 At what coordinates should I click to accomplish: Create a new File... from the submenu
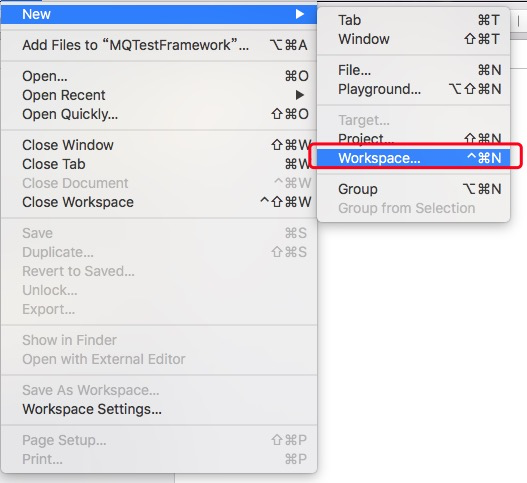413,70
